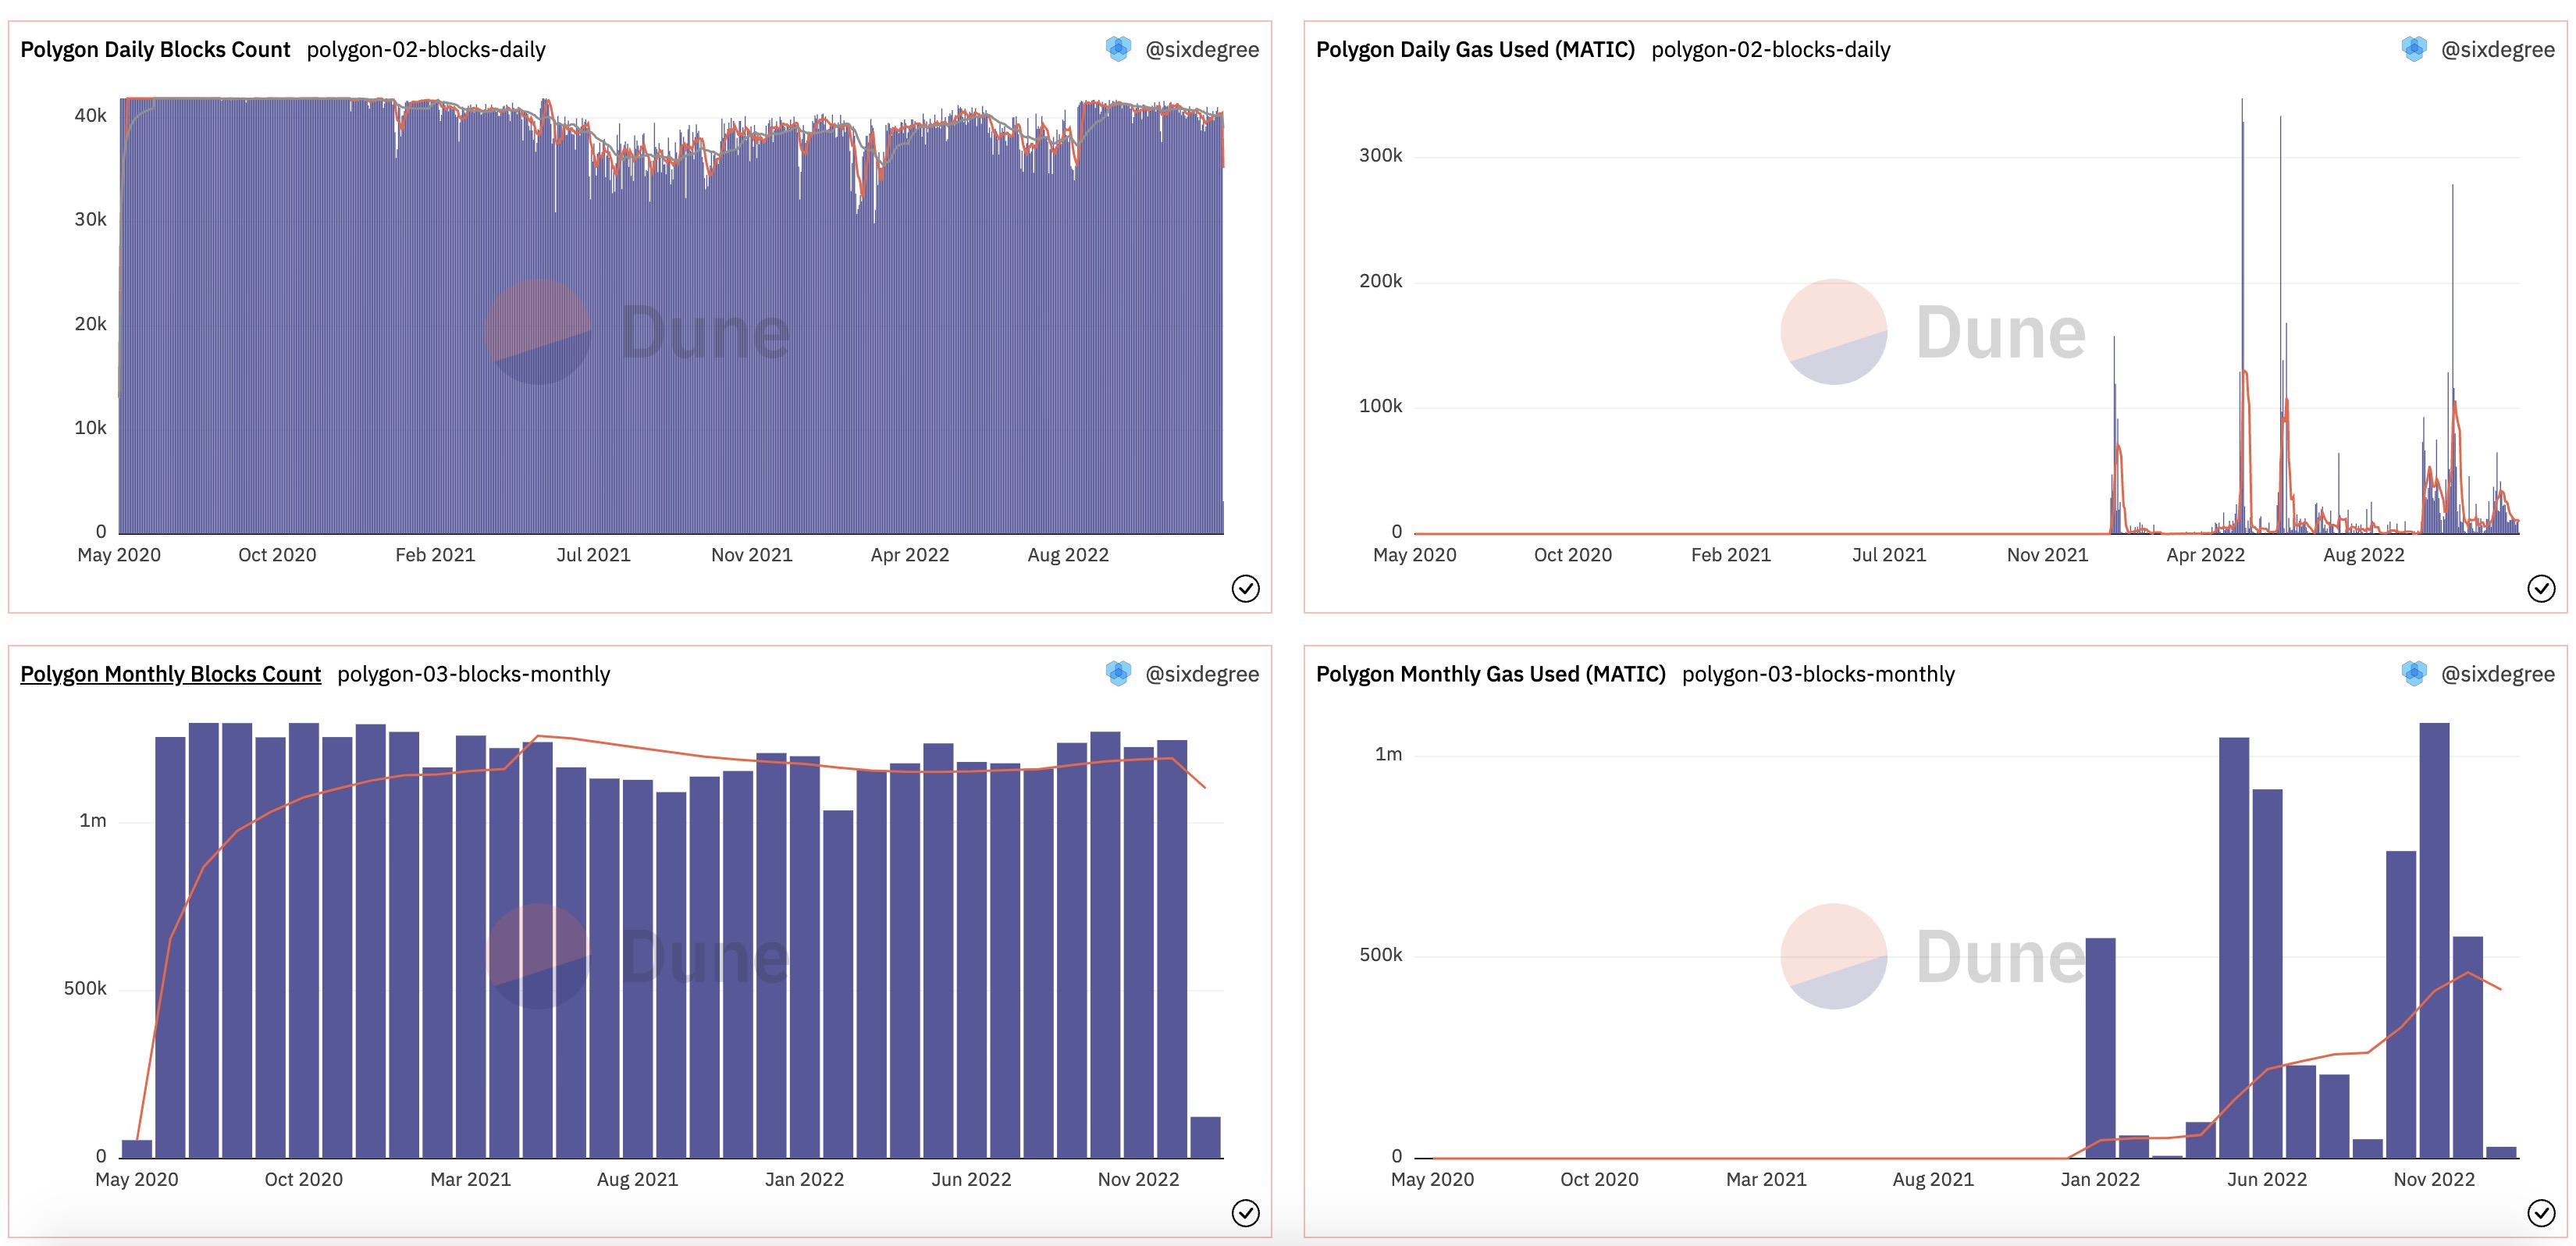Click the Nov 2022 axis label on Monthly Blocks Count
The width and height of the screenshot is (2576, 1246).
pos(1138,1180)
